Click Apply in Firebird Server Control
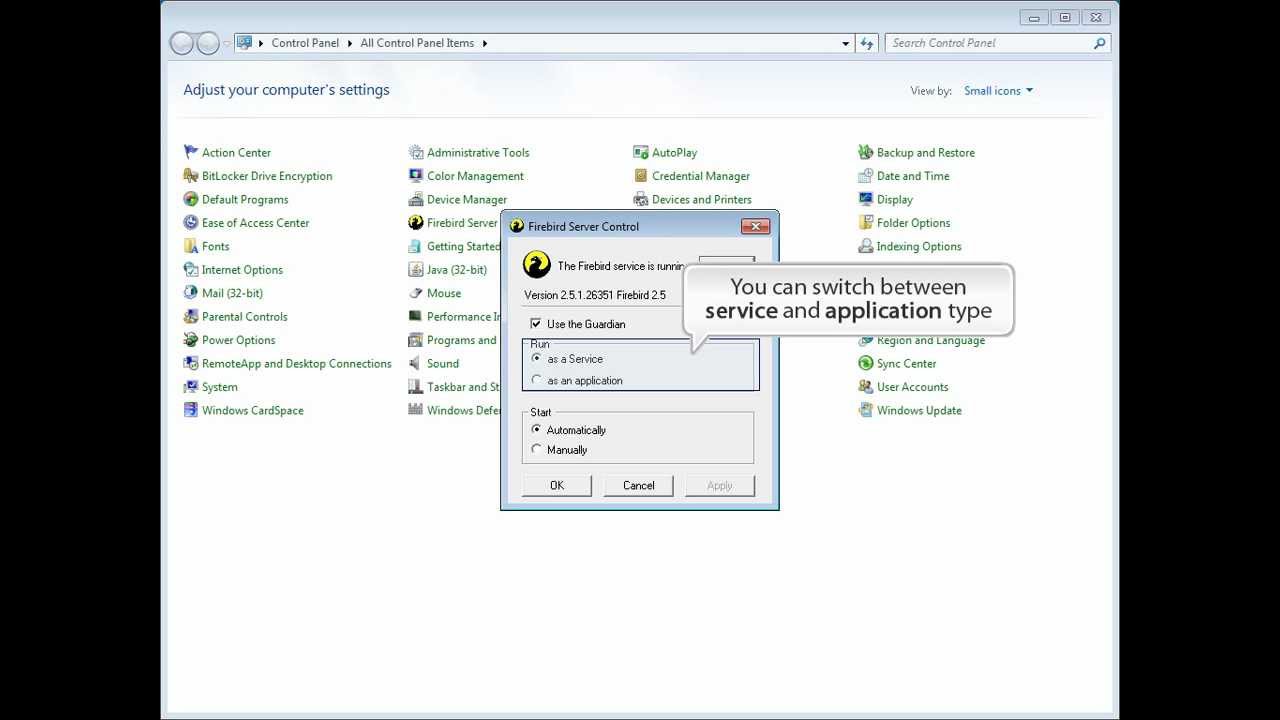This screenshot has width=1280, height=720. coord(720,486)
